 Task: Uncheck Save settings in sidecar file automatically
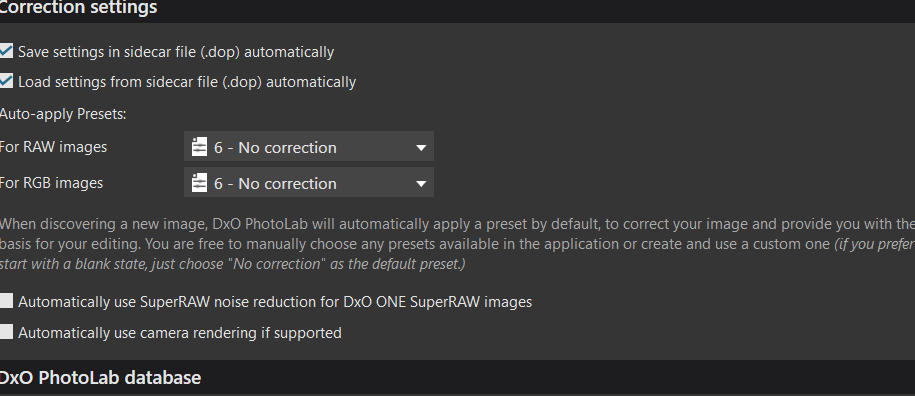(x=6, y=51)
